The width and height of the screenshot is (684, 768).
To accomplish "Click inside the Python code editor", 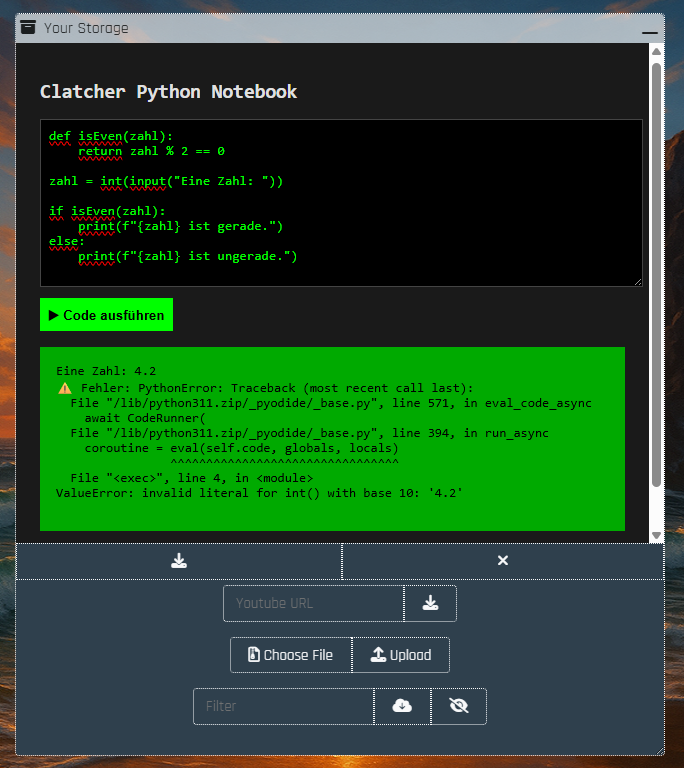I will (341, 203).
